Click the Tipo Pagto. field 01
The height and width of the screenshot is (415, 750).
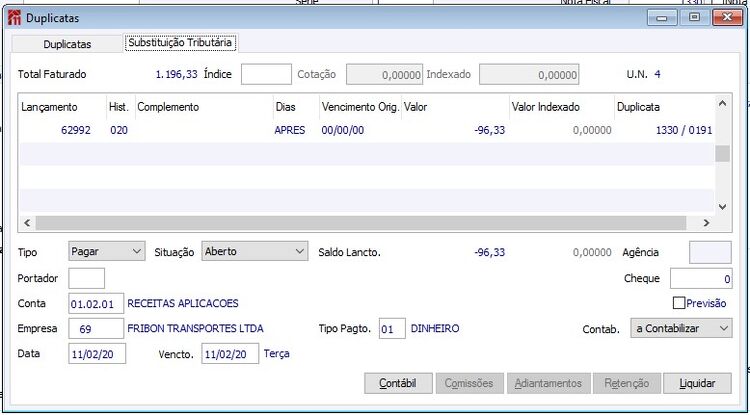[392, 329]
